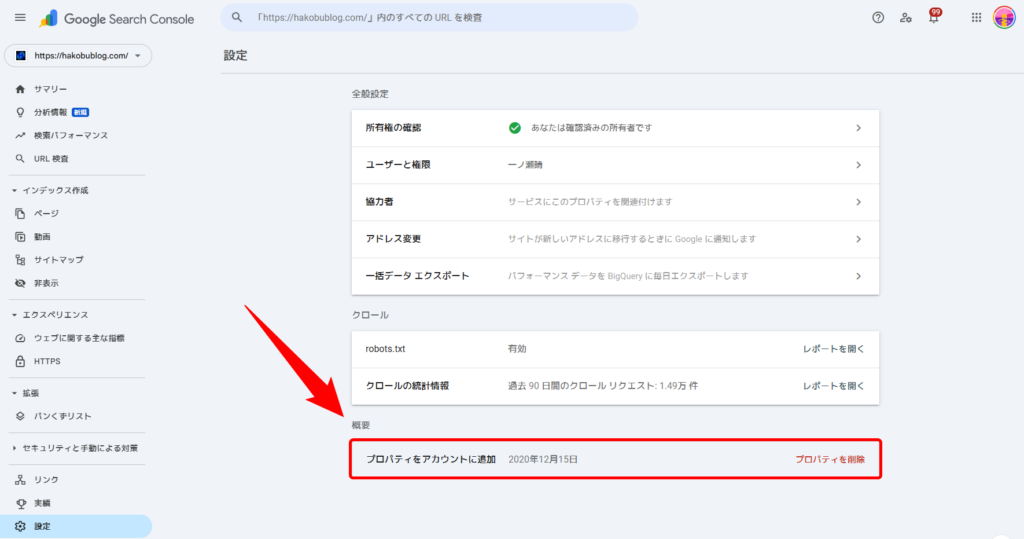Viewport: 1024px width, 539px height.
Task: Click the user account avatar
Action: coord(1004,18)
